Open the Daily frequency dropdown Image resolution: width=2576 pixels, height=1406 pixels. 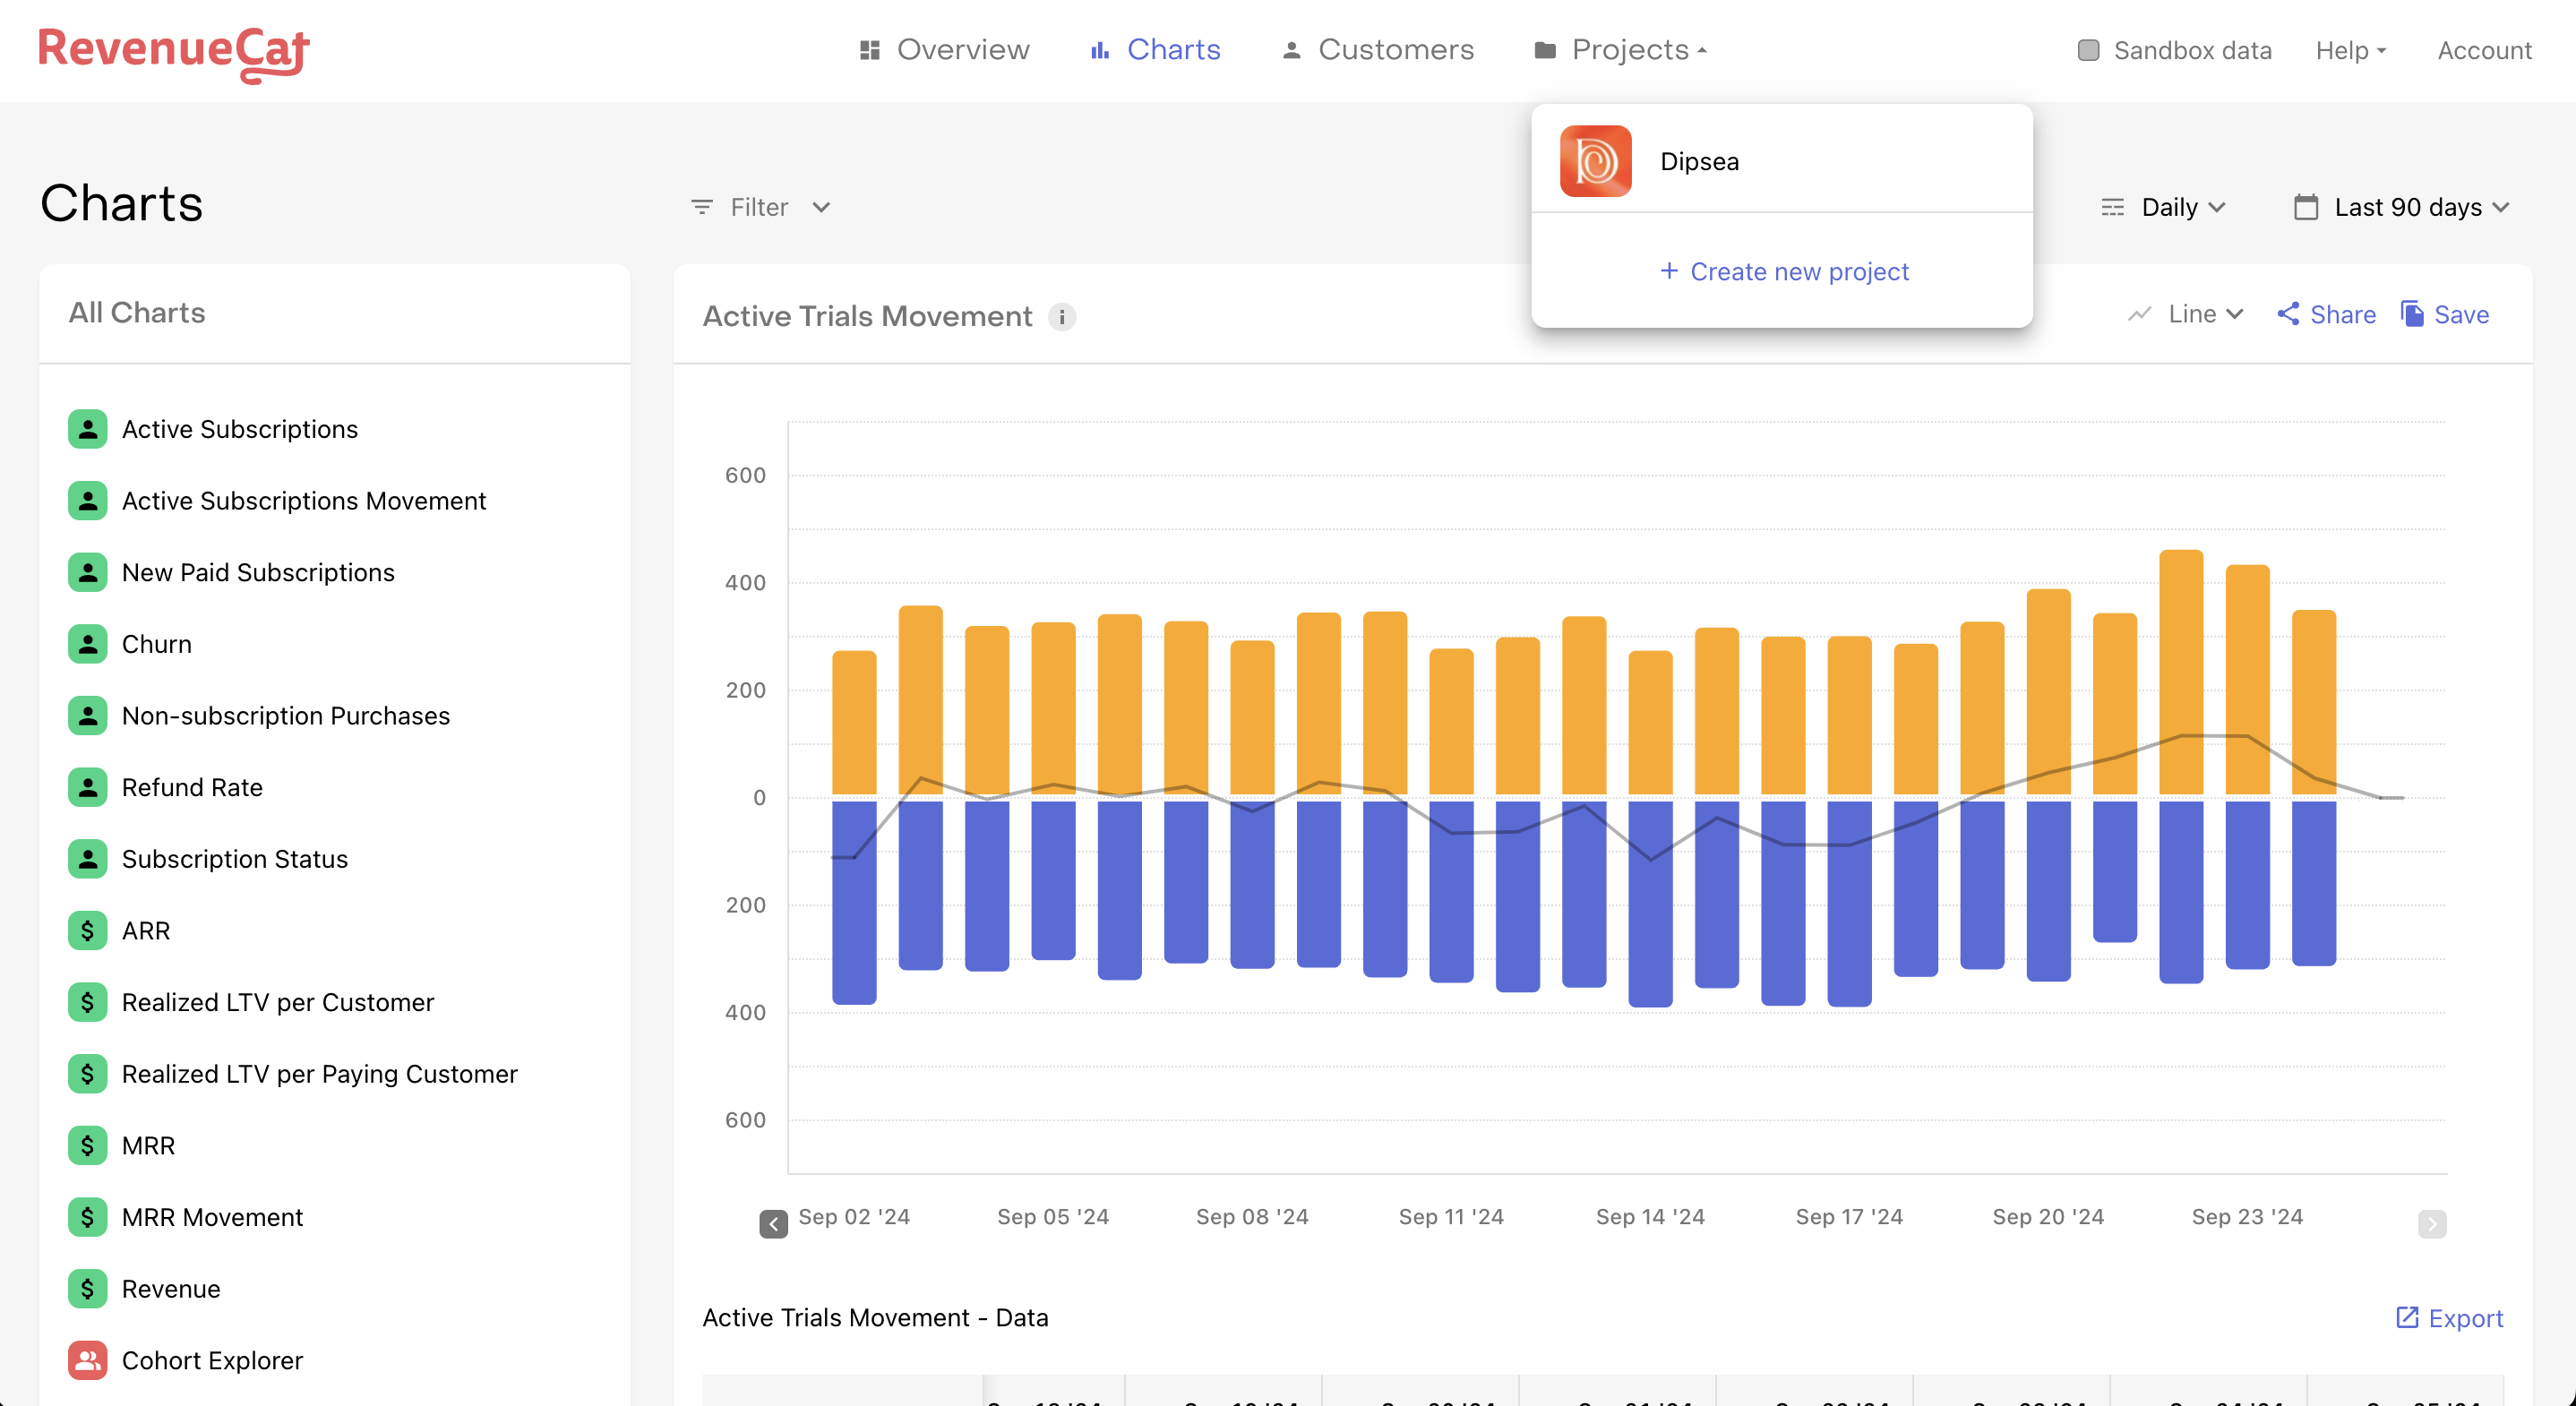coord(2162,208)
